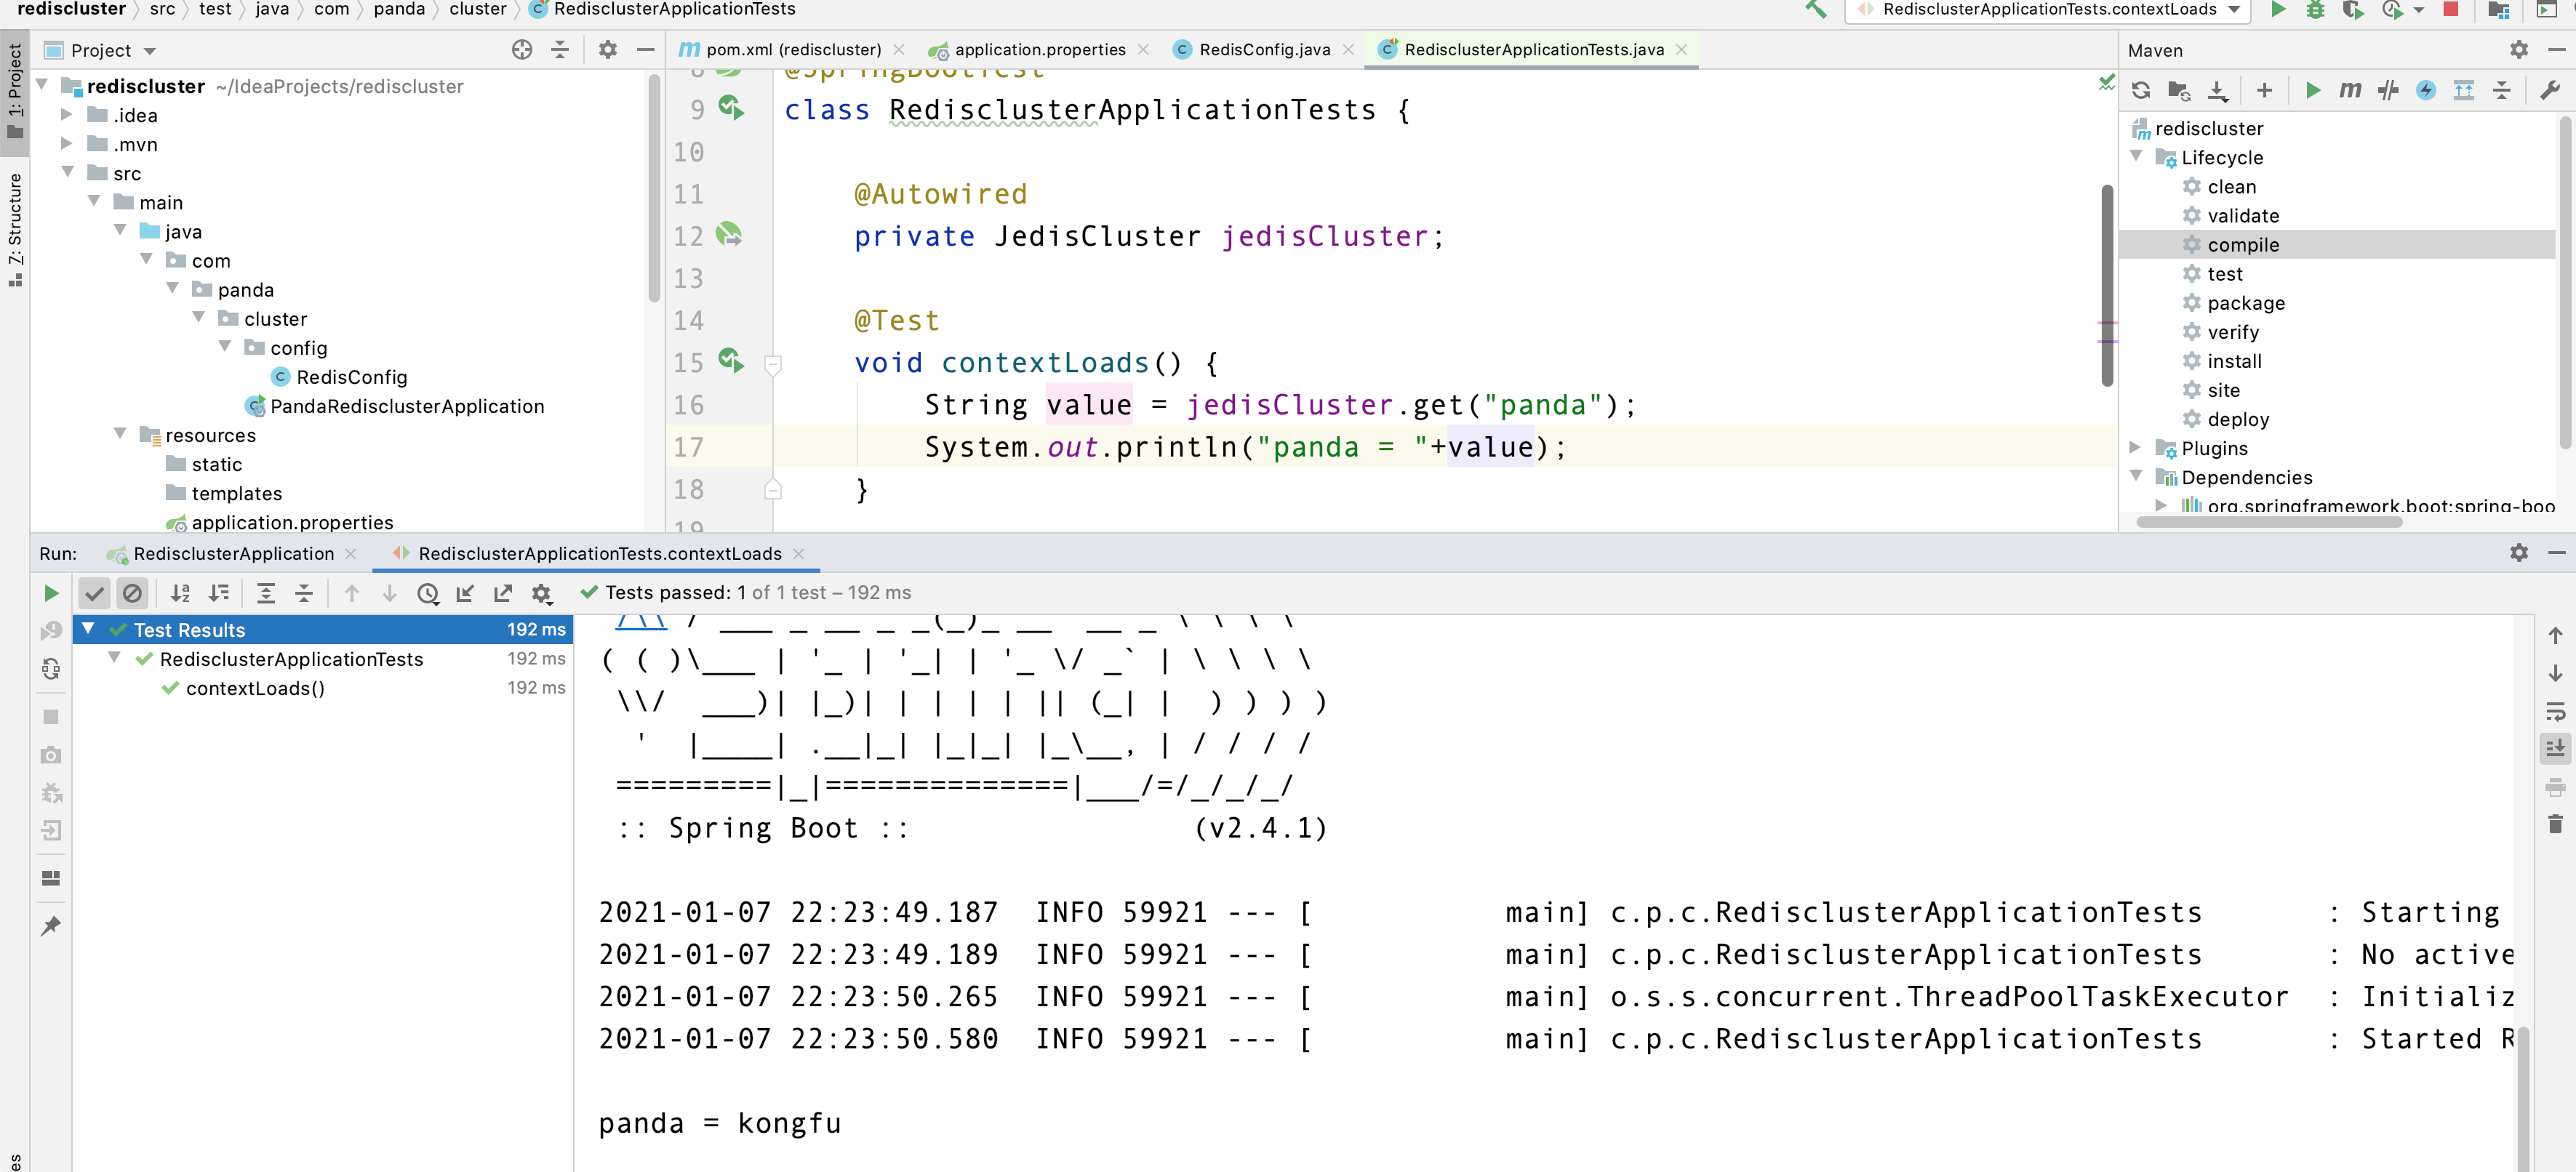The image size is (2576, 1172).
Task: Open PandaRedisclusterApplication in project tree
Action: (406, 406)
